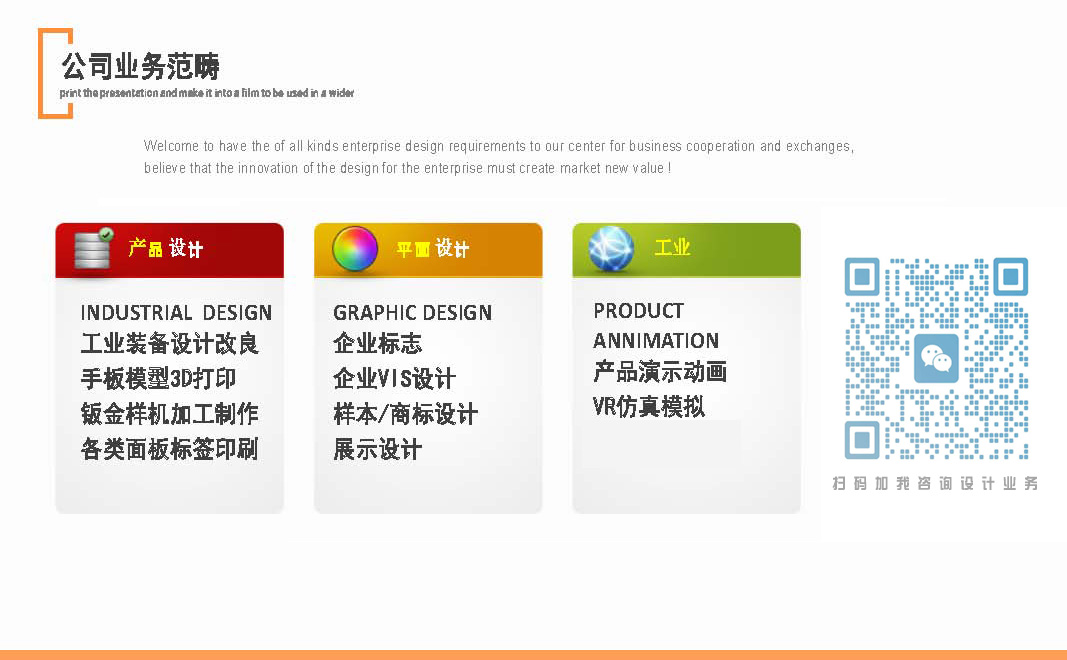Click the top-left QR code corner marker

pyautogui.click(x=861, y=277)
